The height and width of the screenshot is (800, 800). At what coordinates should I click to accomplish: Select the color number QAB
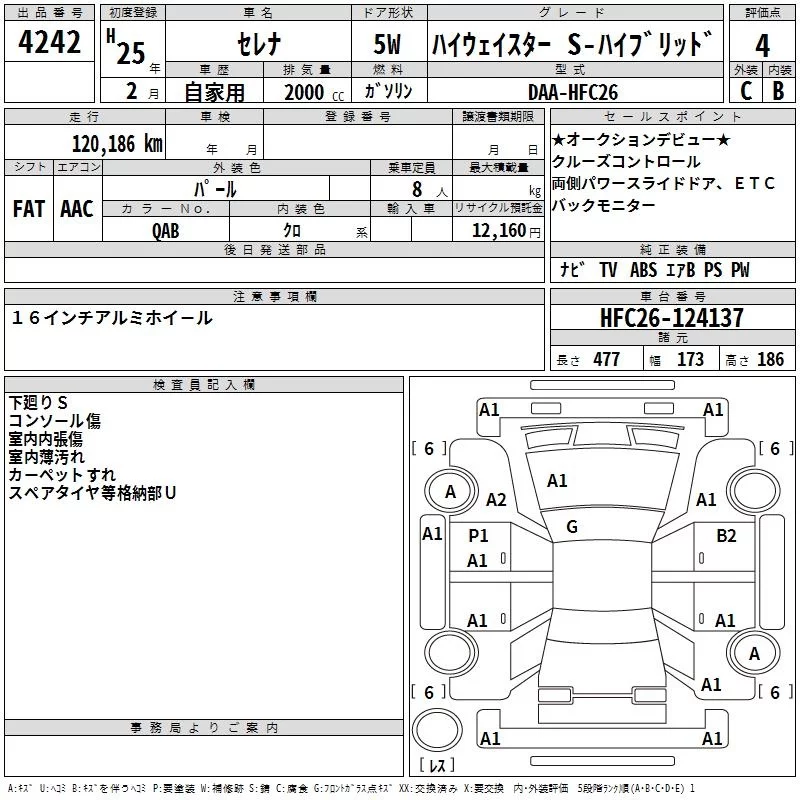(166, 231)
